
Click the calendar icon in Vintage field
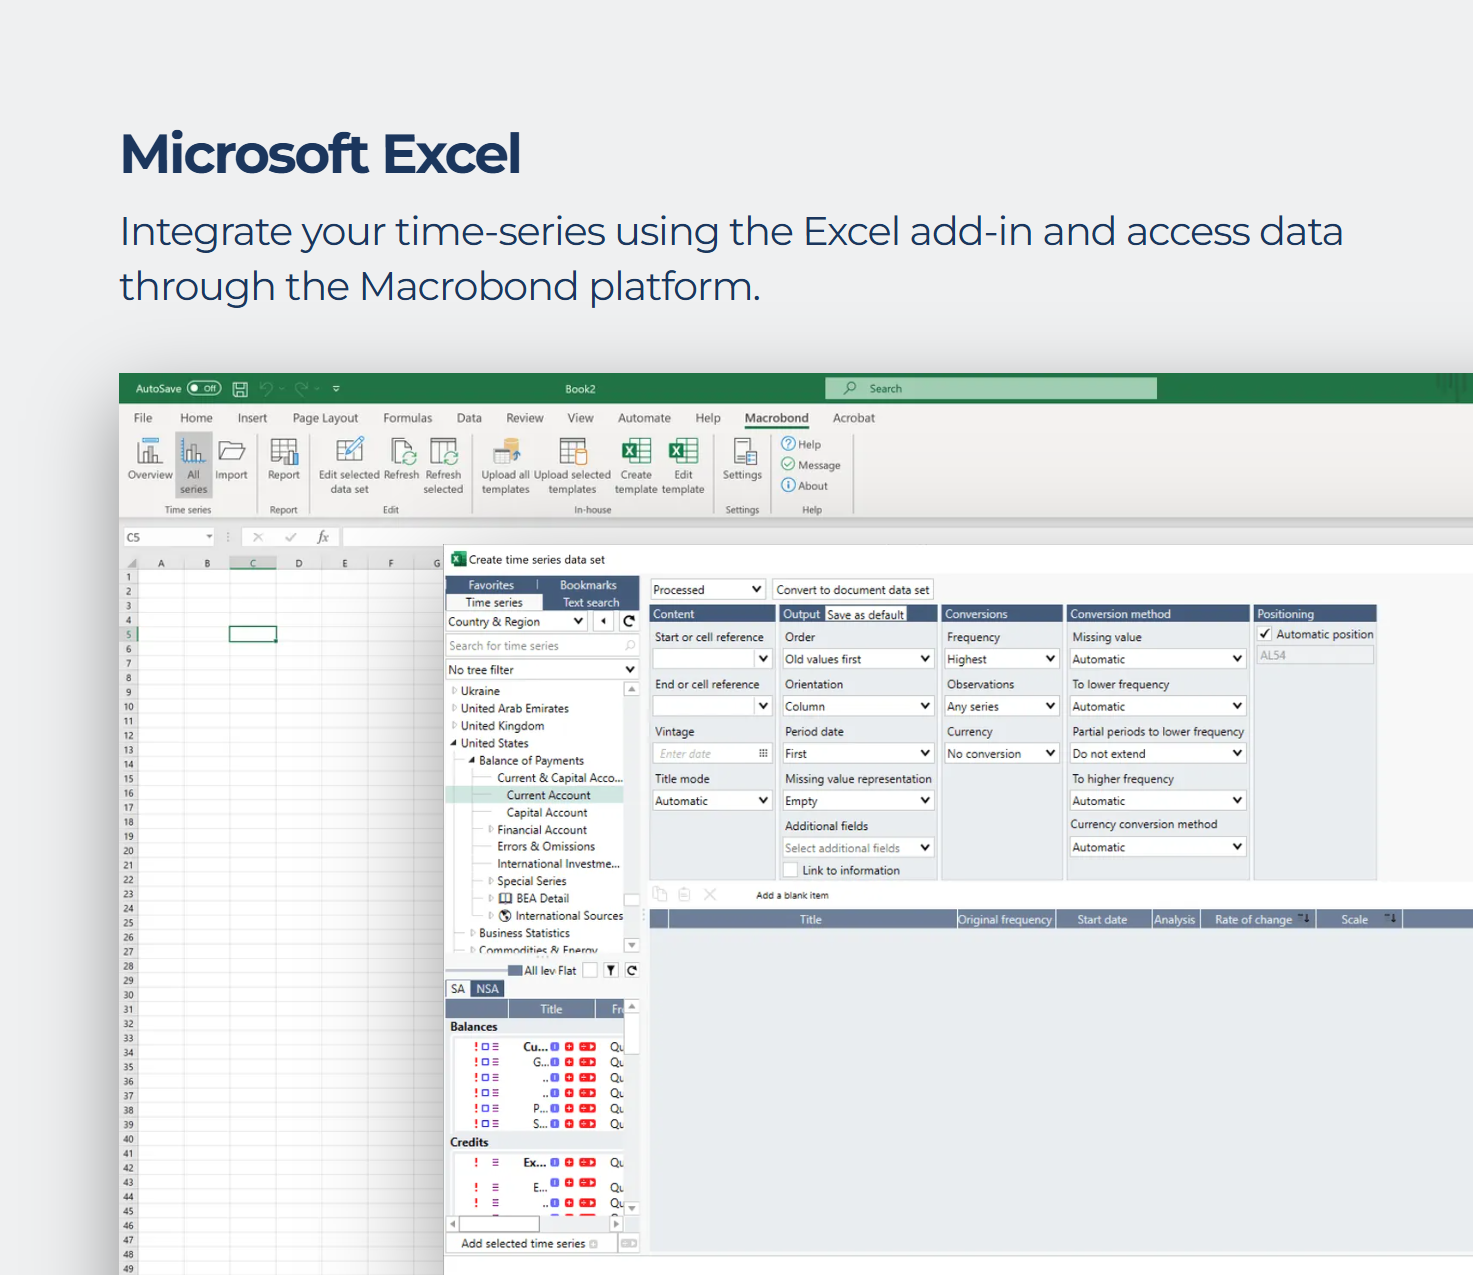763,754
